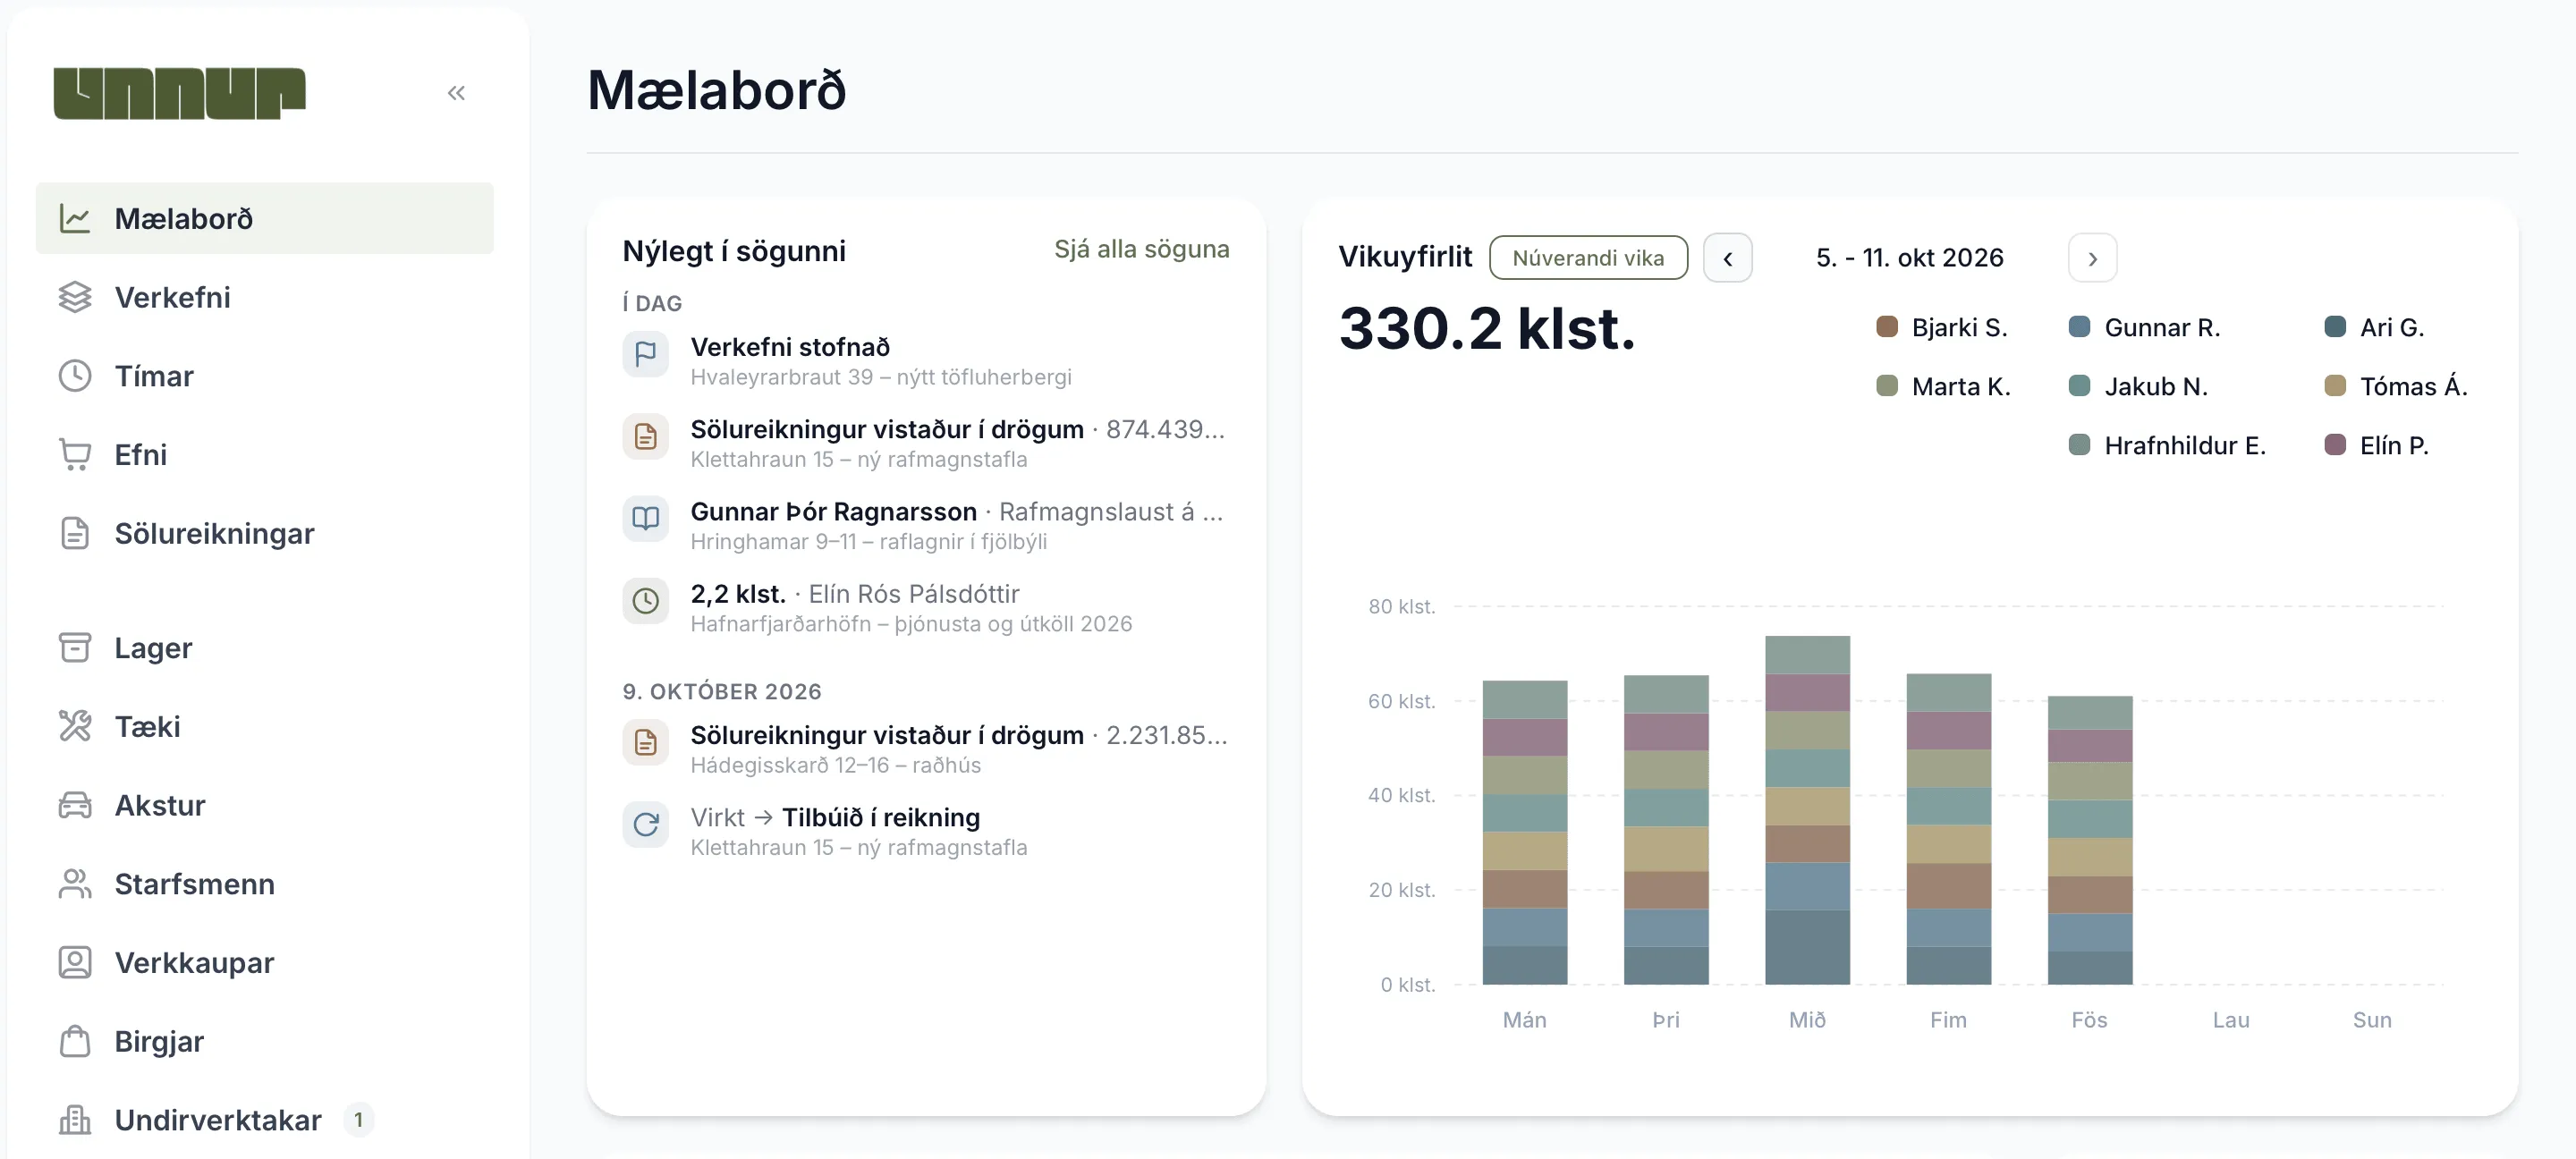
Task: Click the Verkefni stofnað flag icon
Action: pyautogui.click(x=646, y=353)
